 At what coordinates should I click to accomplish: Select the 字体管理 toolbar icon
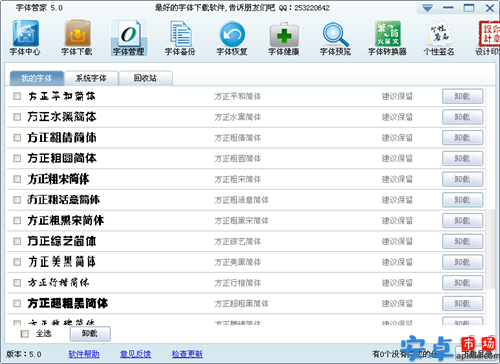129,37
